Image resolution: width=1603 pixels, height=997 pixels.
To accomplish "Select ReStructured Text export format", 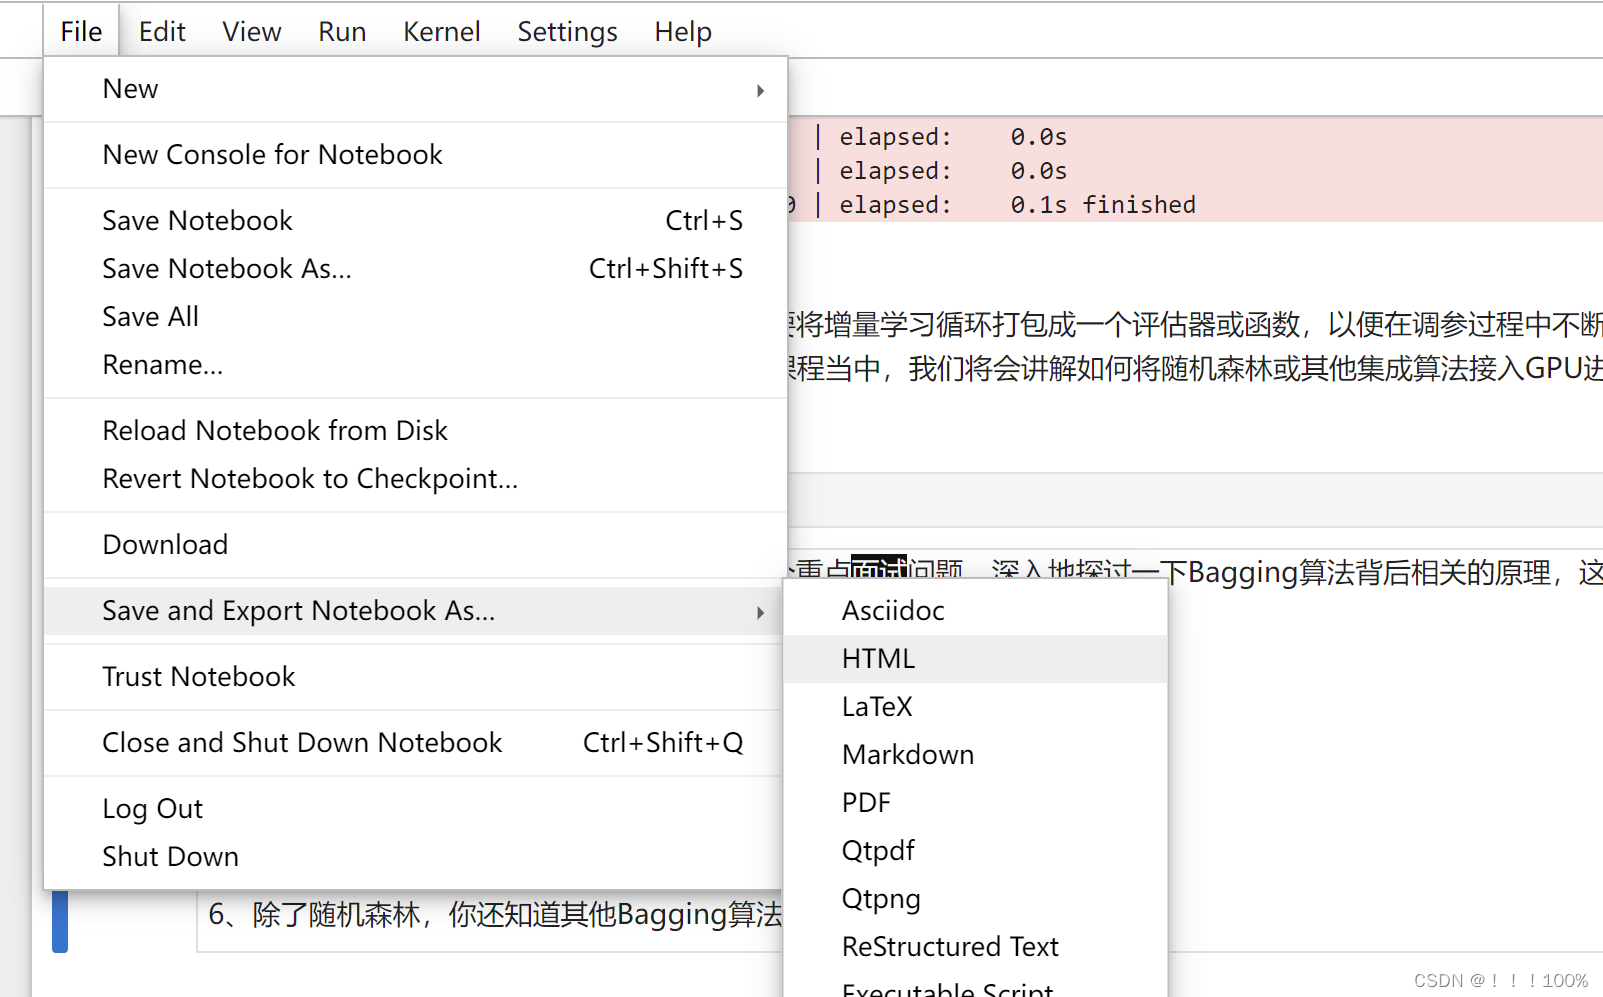I will 949,946.
